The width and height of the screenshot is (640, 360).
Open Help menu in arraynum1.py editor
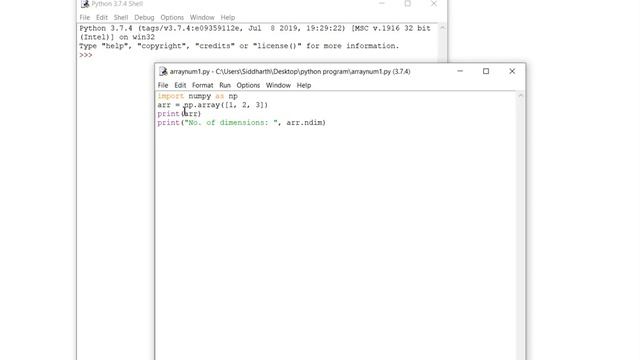tap(304, 85)
